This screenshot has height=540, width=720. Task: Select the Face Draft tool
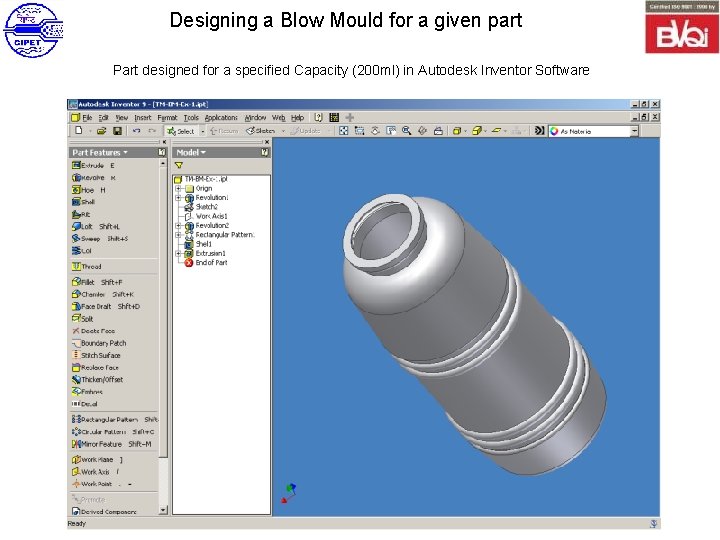click(x=106, y=306)
